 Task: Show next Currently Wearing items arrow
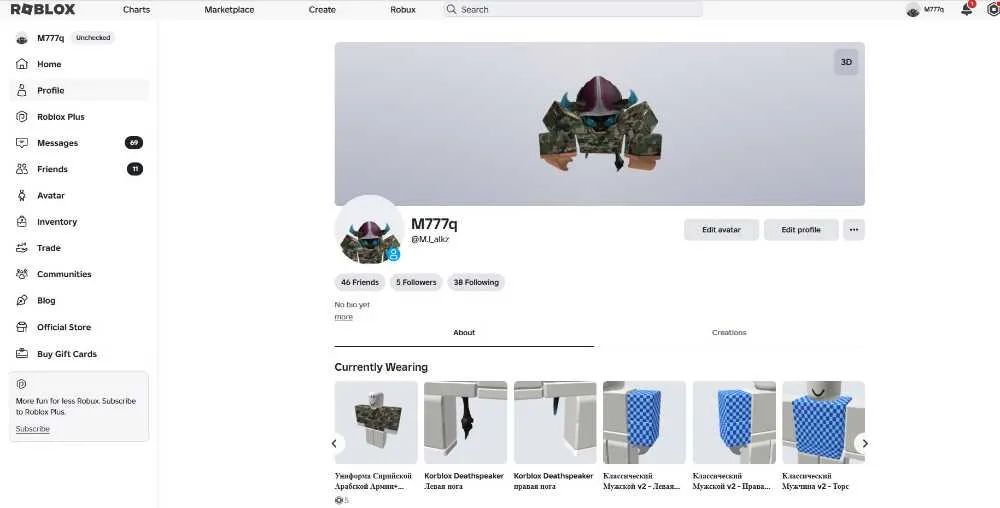(865, 444)
